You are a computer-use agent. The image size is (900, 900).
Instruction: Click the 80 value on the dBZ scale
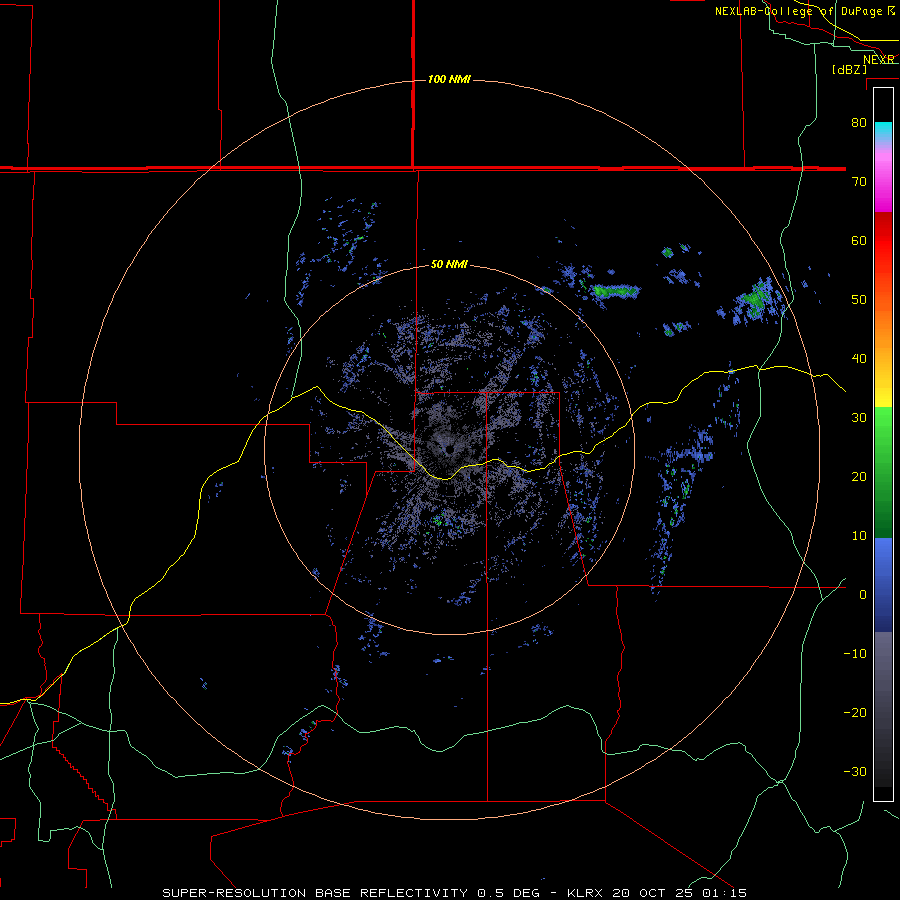(859, 122)
